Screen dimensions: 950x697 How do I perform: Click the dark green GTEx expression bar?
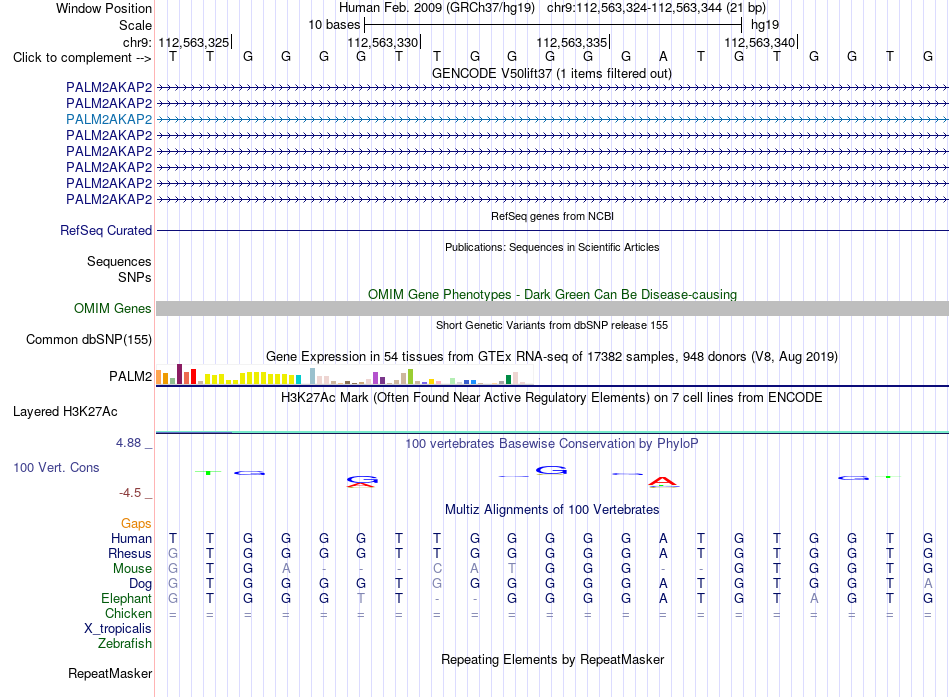[508, 380]
